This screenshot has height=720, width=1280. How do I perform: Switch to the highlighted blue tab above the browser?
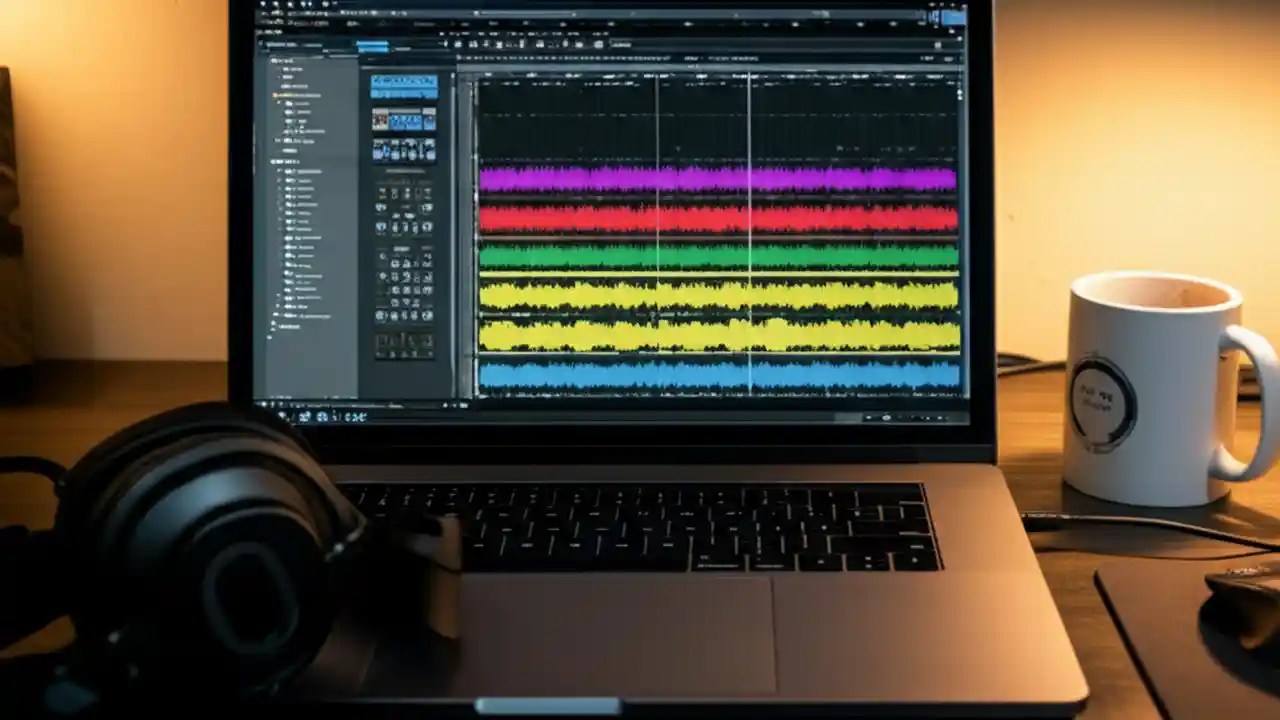point(371,46)
